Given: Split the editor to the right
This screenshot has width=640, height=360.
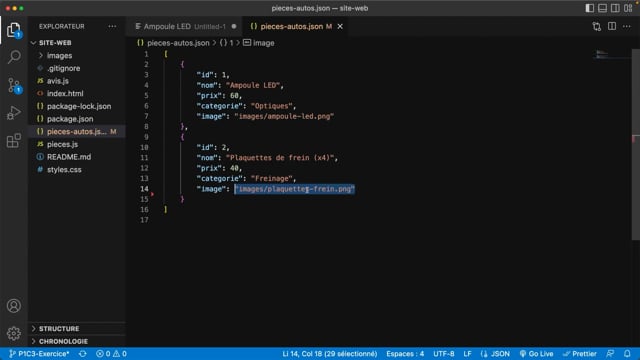Looking at the screenshot, I should 612,27.
